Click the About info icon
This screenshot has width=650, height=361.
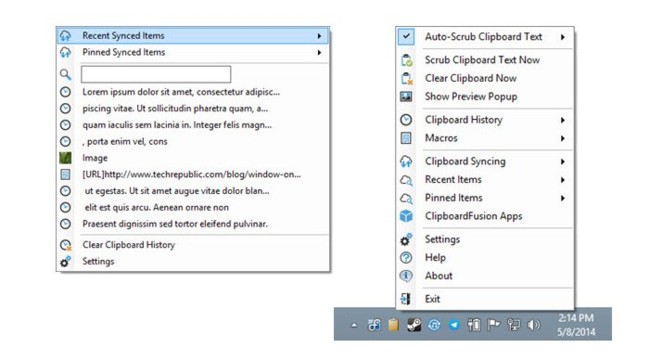pos(406,276)
